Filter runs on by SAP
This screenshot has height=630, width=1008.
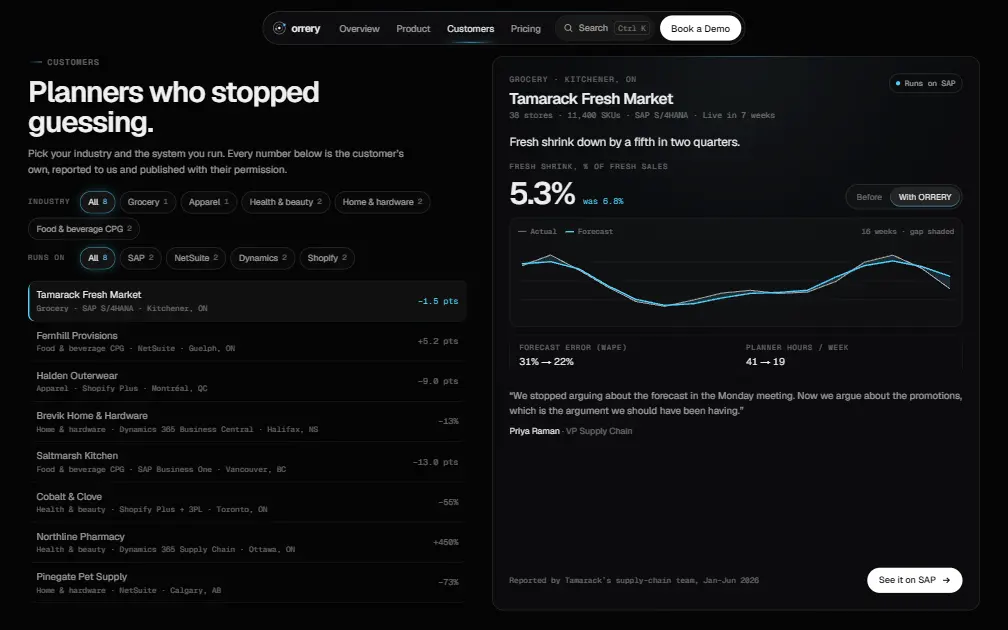(x=141, y=258)
